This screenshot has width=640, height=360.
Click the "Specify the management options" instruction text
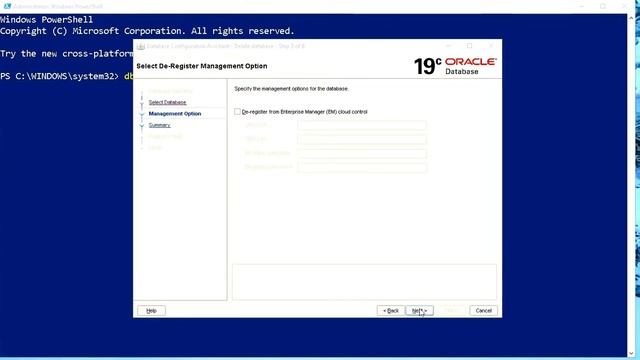[x=291, y=89]
